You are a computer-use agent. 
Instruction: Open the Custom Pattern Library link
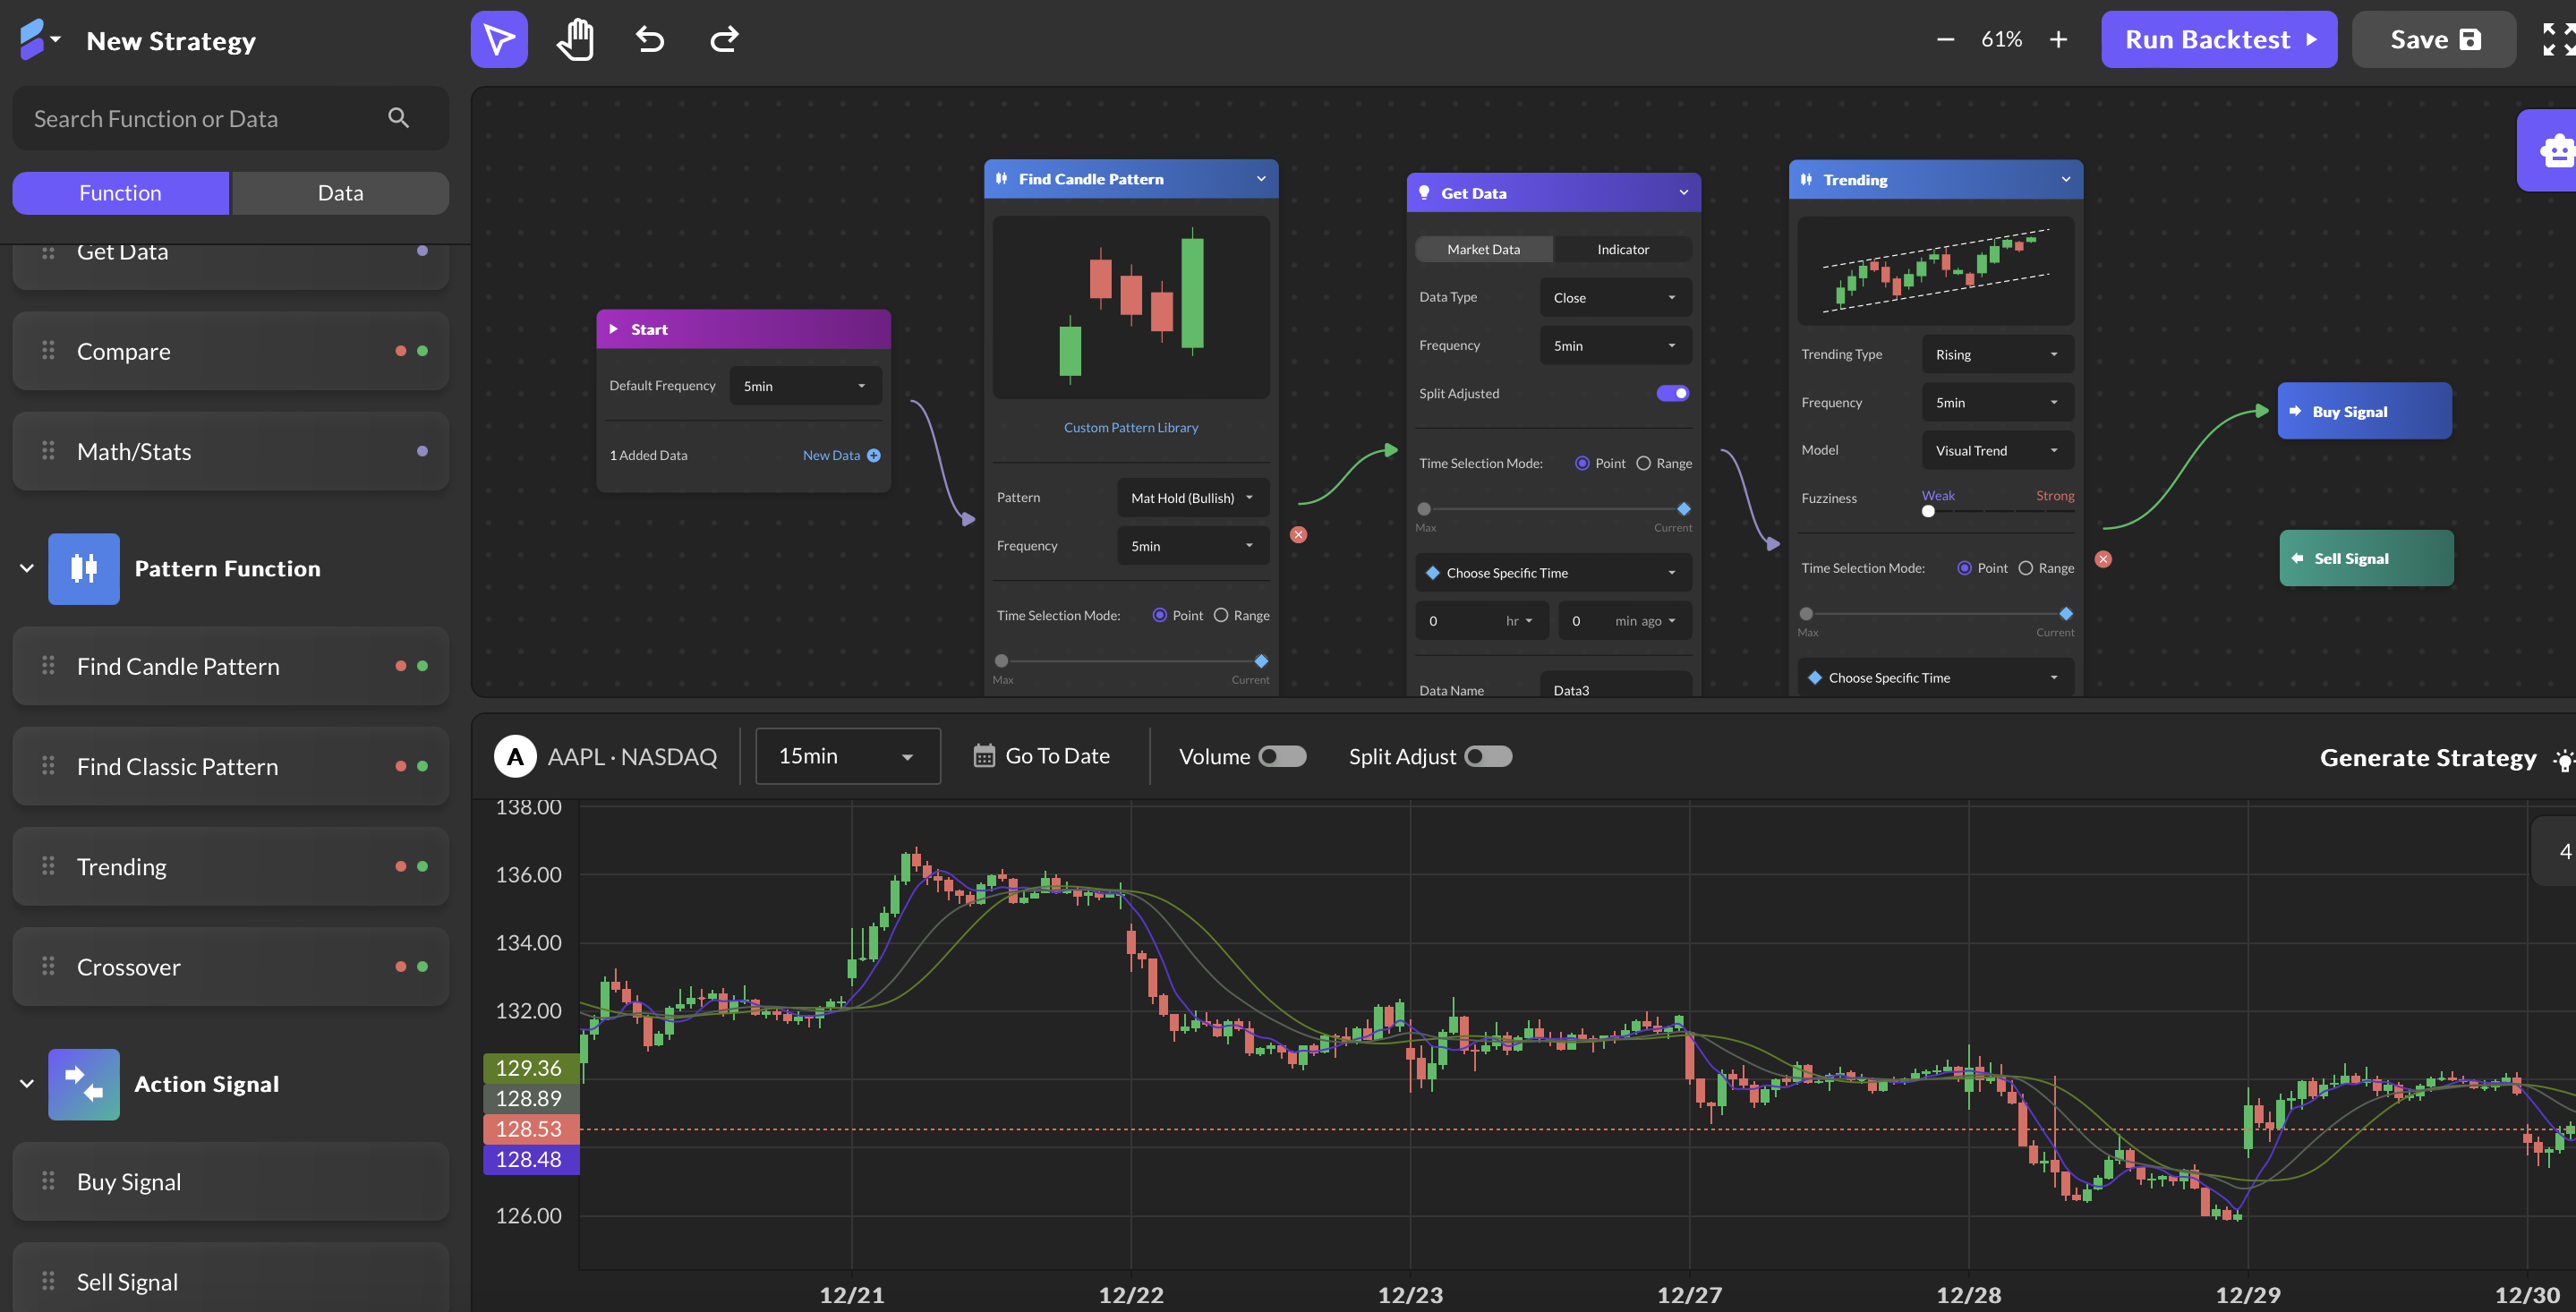pos(1130,427)
